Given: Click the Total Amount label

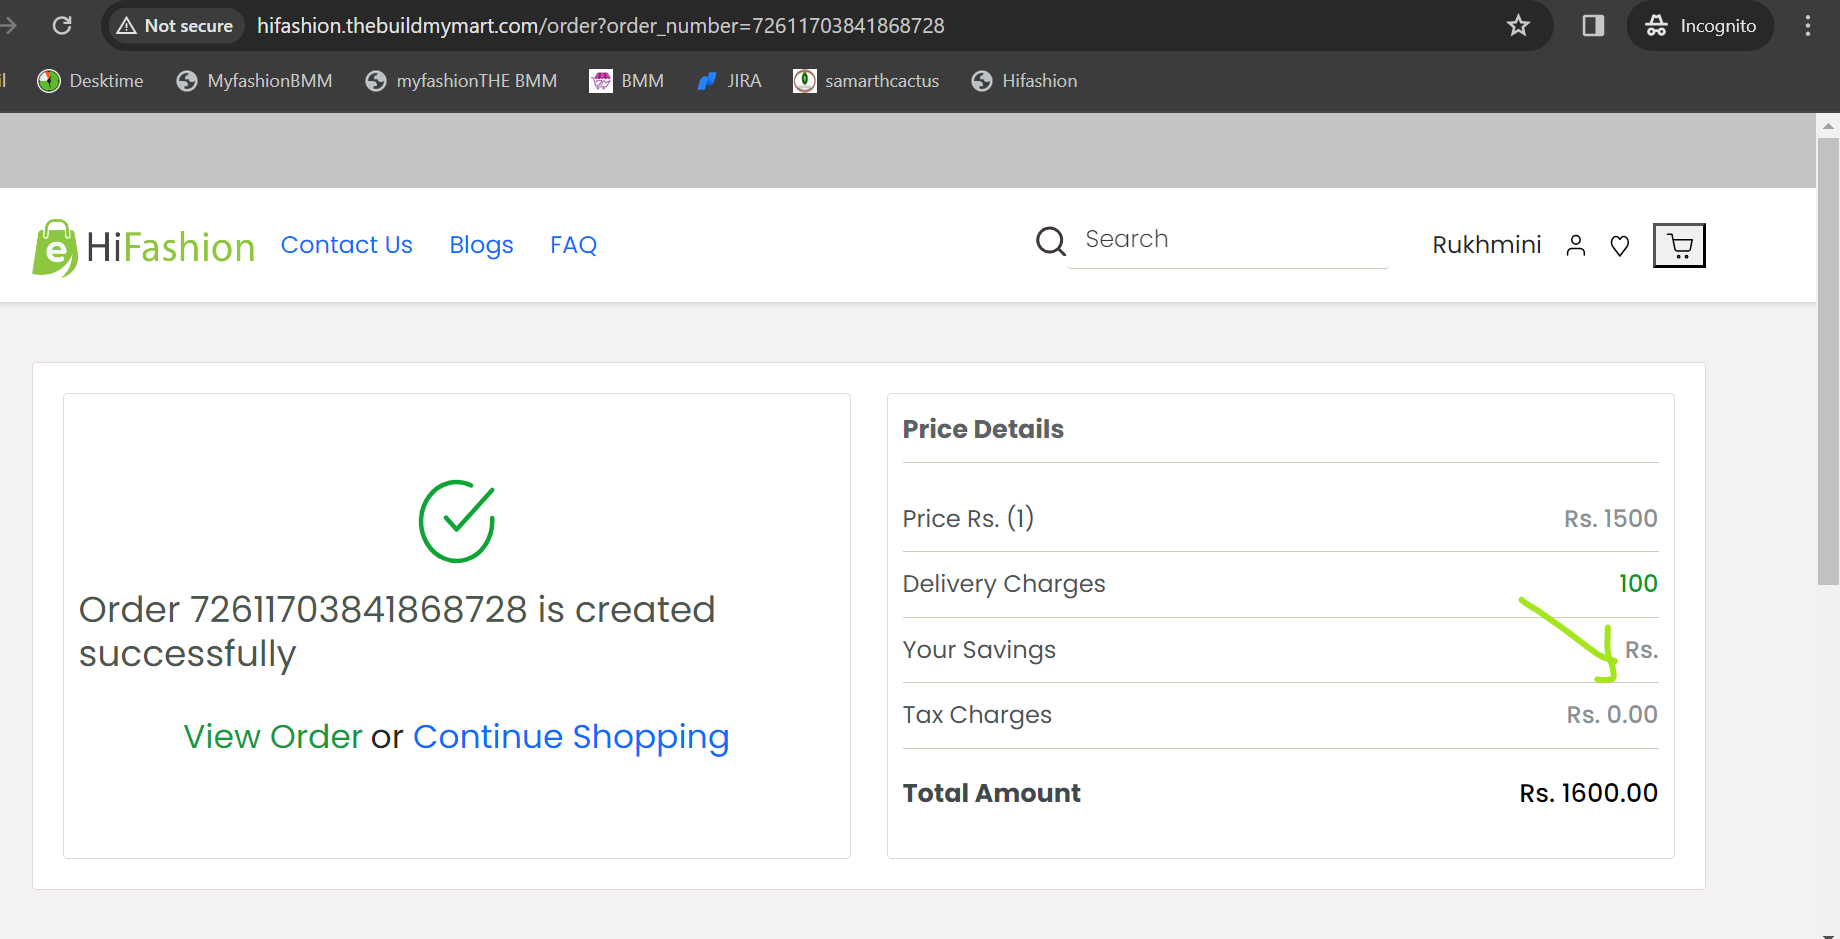Looking at the screenshot, I should coord(991,793).
